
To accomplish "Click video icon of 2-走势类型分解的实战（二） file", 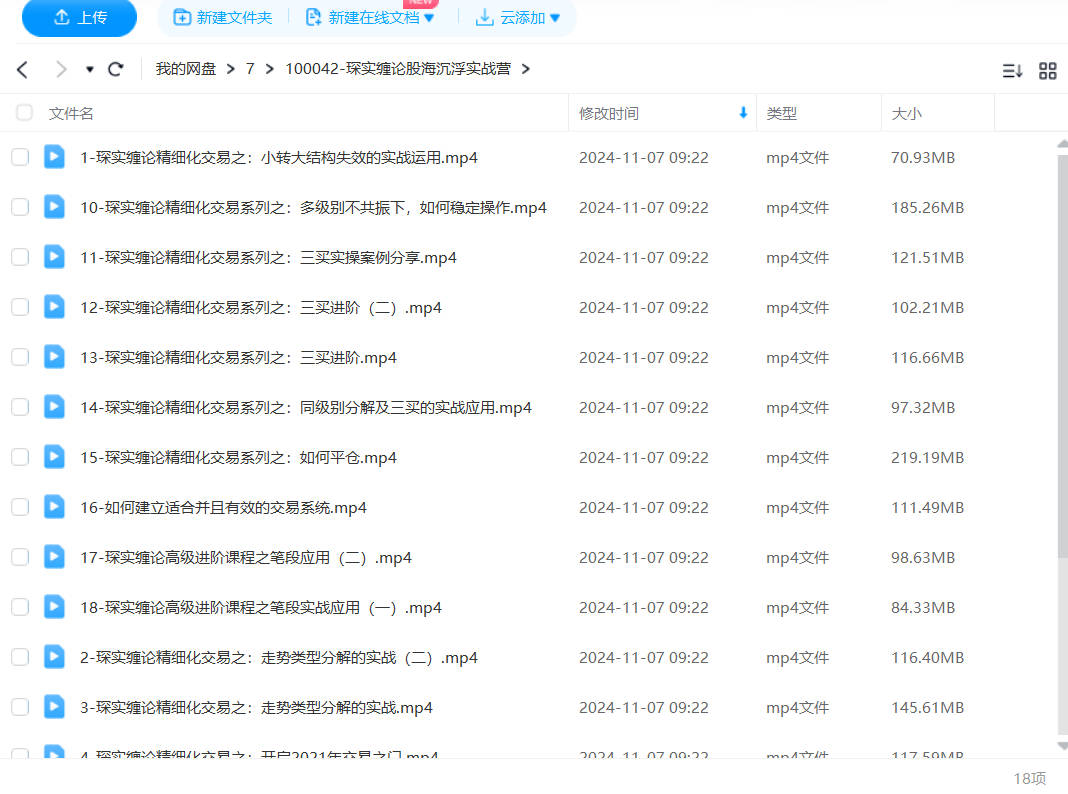I will (54, 656).
